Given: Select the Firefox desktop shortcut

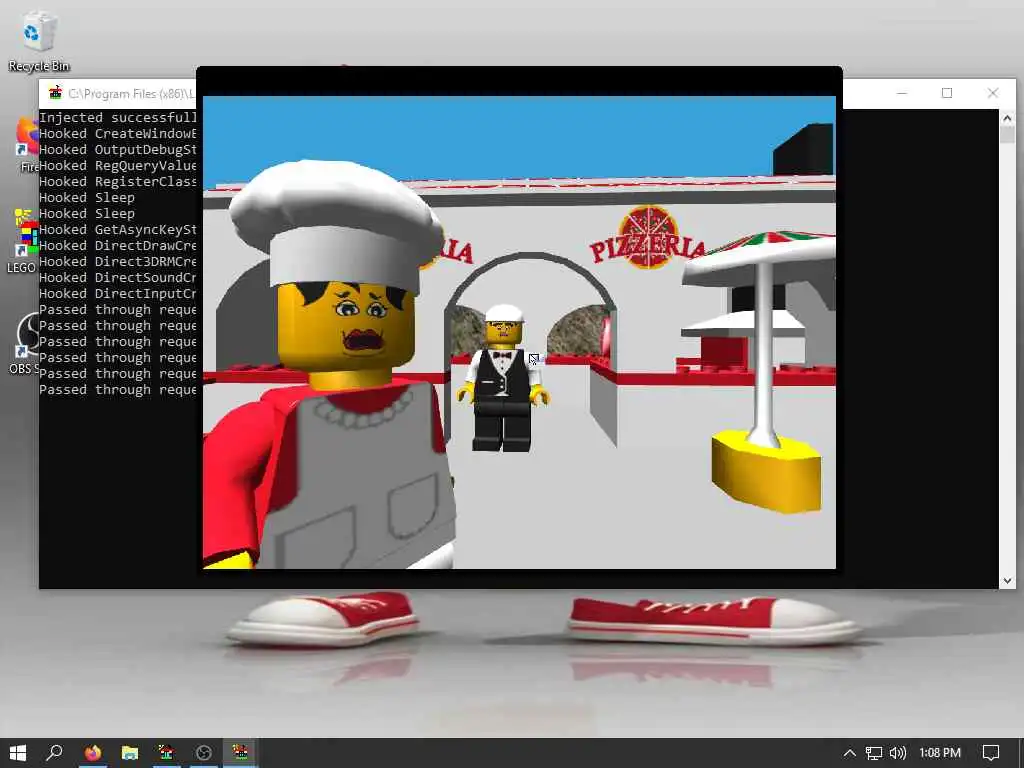Looking at the screenshot, I should 27,145.
